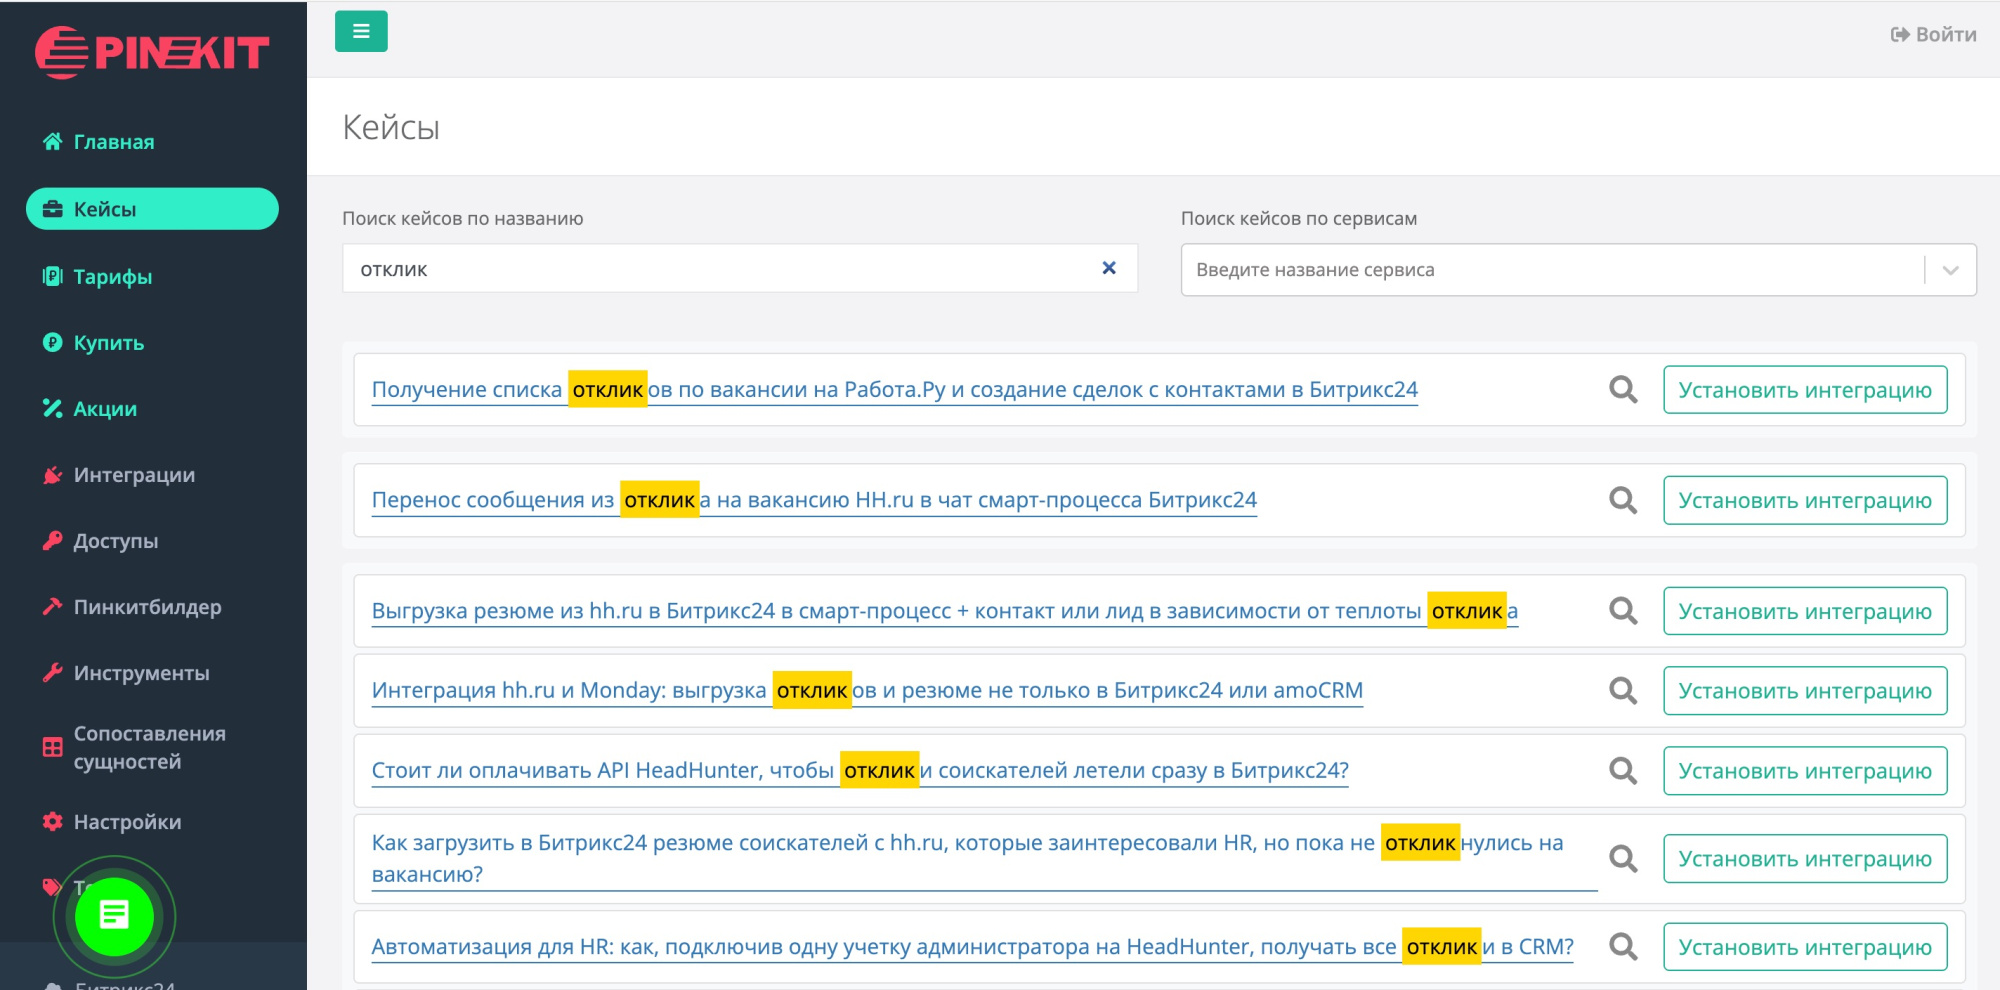Viewport: 2000px width, 990px height.
Task: Click the percent icon next to Акции
Action: tap(52, 408)
